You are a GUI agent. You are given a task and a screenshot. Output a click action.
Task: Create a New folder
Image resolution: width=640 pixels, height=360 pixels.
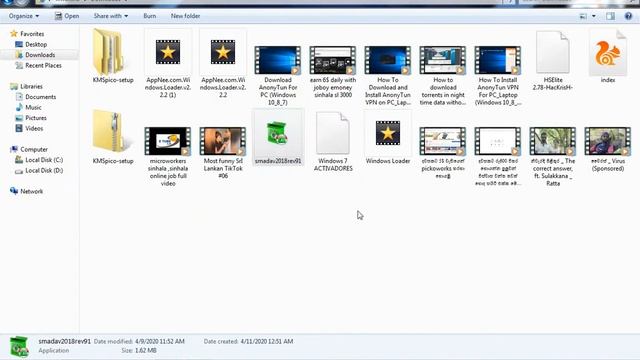coord(185,16)
